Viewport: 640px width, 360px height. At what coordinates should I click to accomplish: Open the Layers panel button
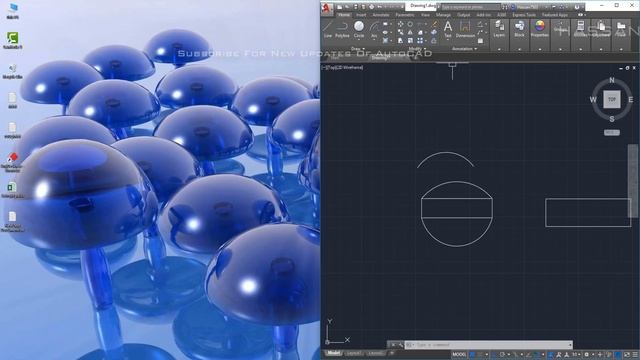click(x=499, y=29)
